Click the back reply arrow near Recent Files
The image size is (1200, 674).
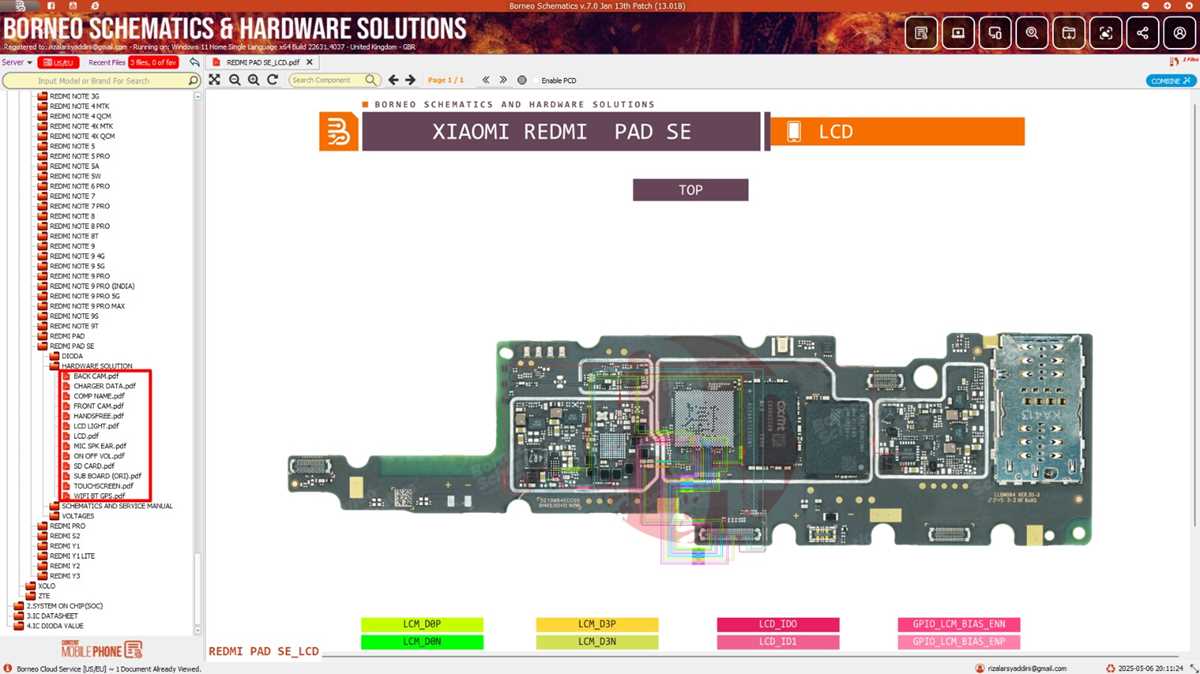click(x=194, y=62)
